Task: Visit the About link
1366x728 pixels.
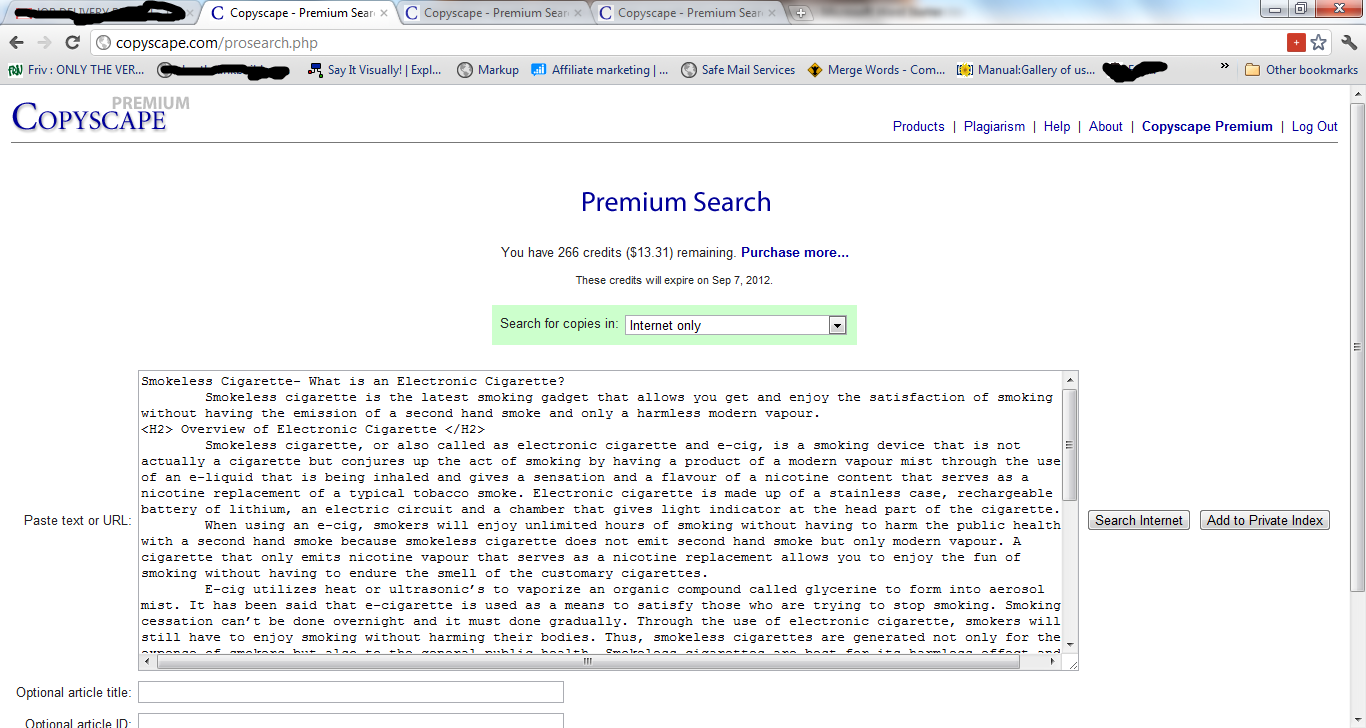Action: coord(1106,127)
